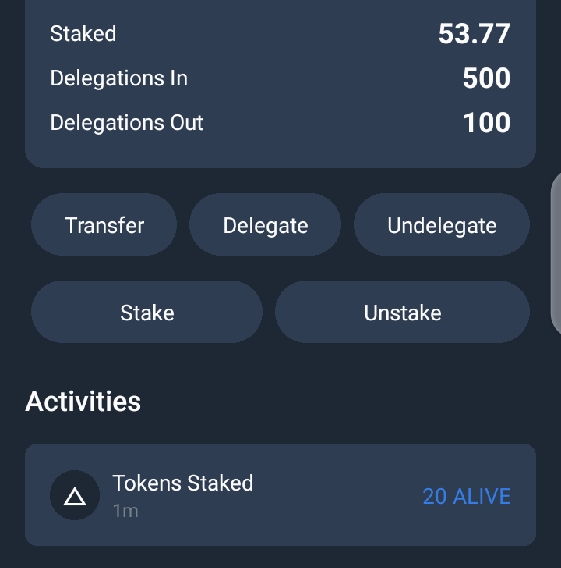Image resolution: width=561 pixels, height=568 pixels.
Task: Click the dark circle around the triangle icon
Action: click(75, 495)
